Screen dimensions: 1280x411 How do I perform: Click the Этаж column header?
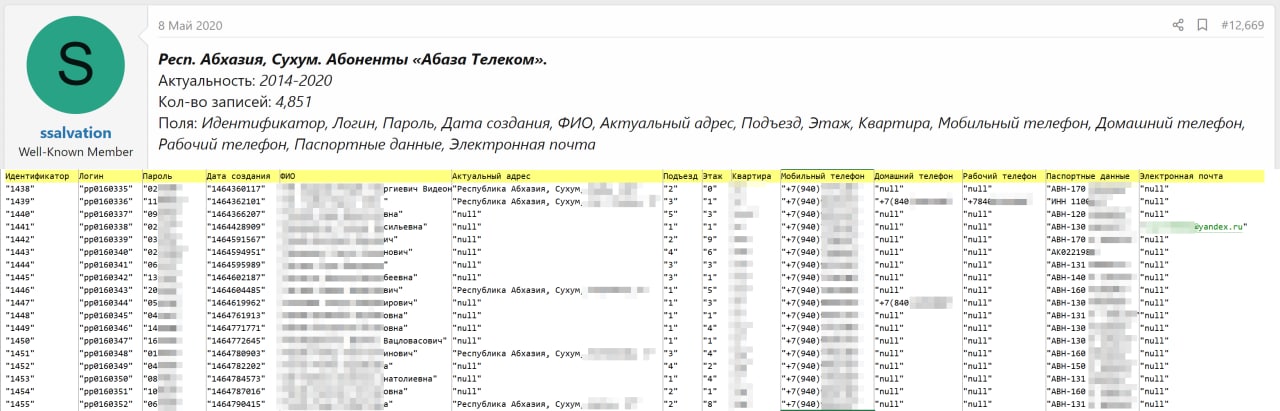point(714,176)
